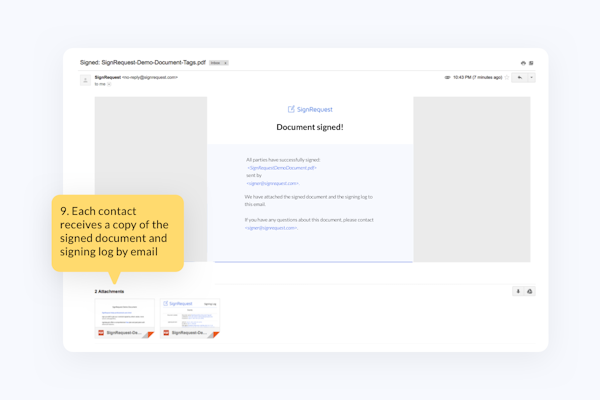The image size is (600, 400).
Task: Reply to the SignRequest email
Action: coord(520,78)
